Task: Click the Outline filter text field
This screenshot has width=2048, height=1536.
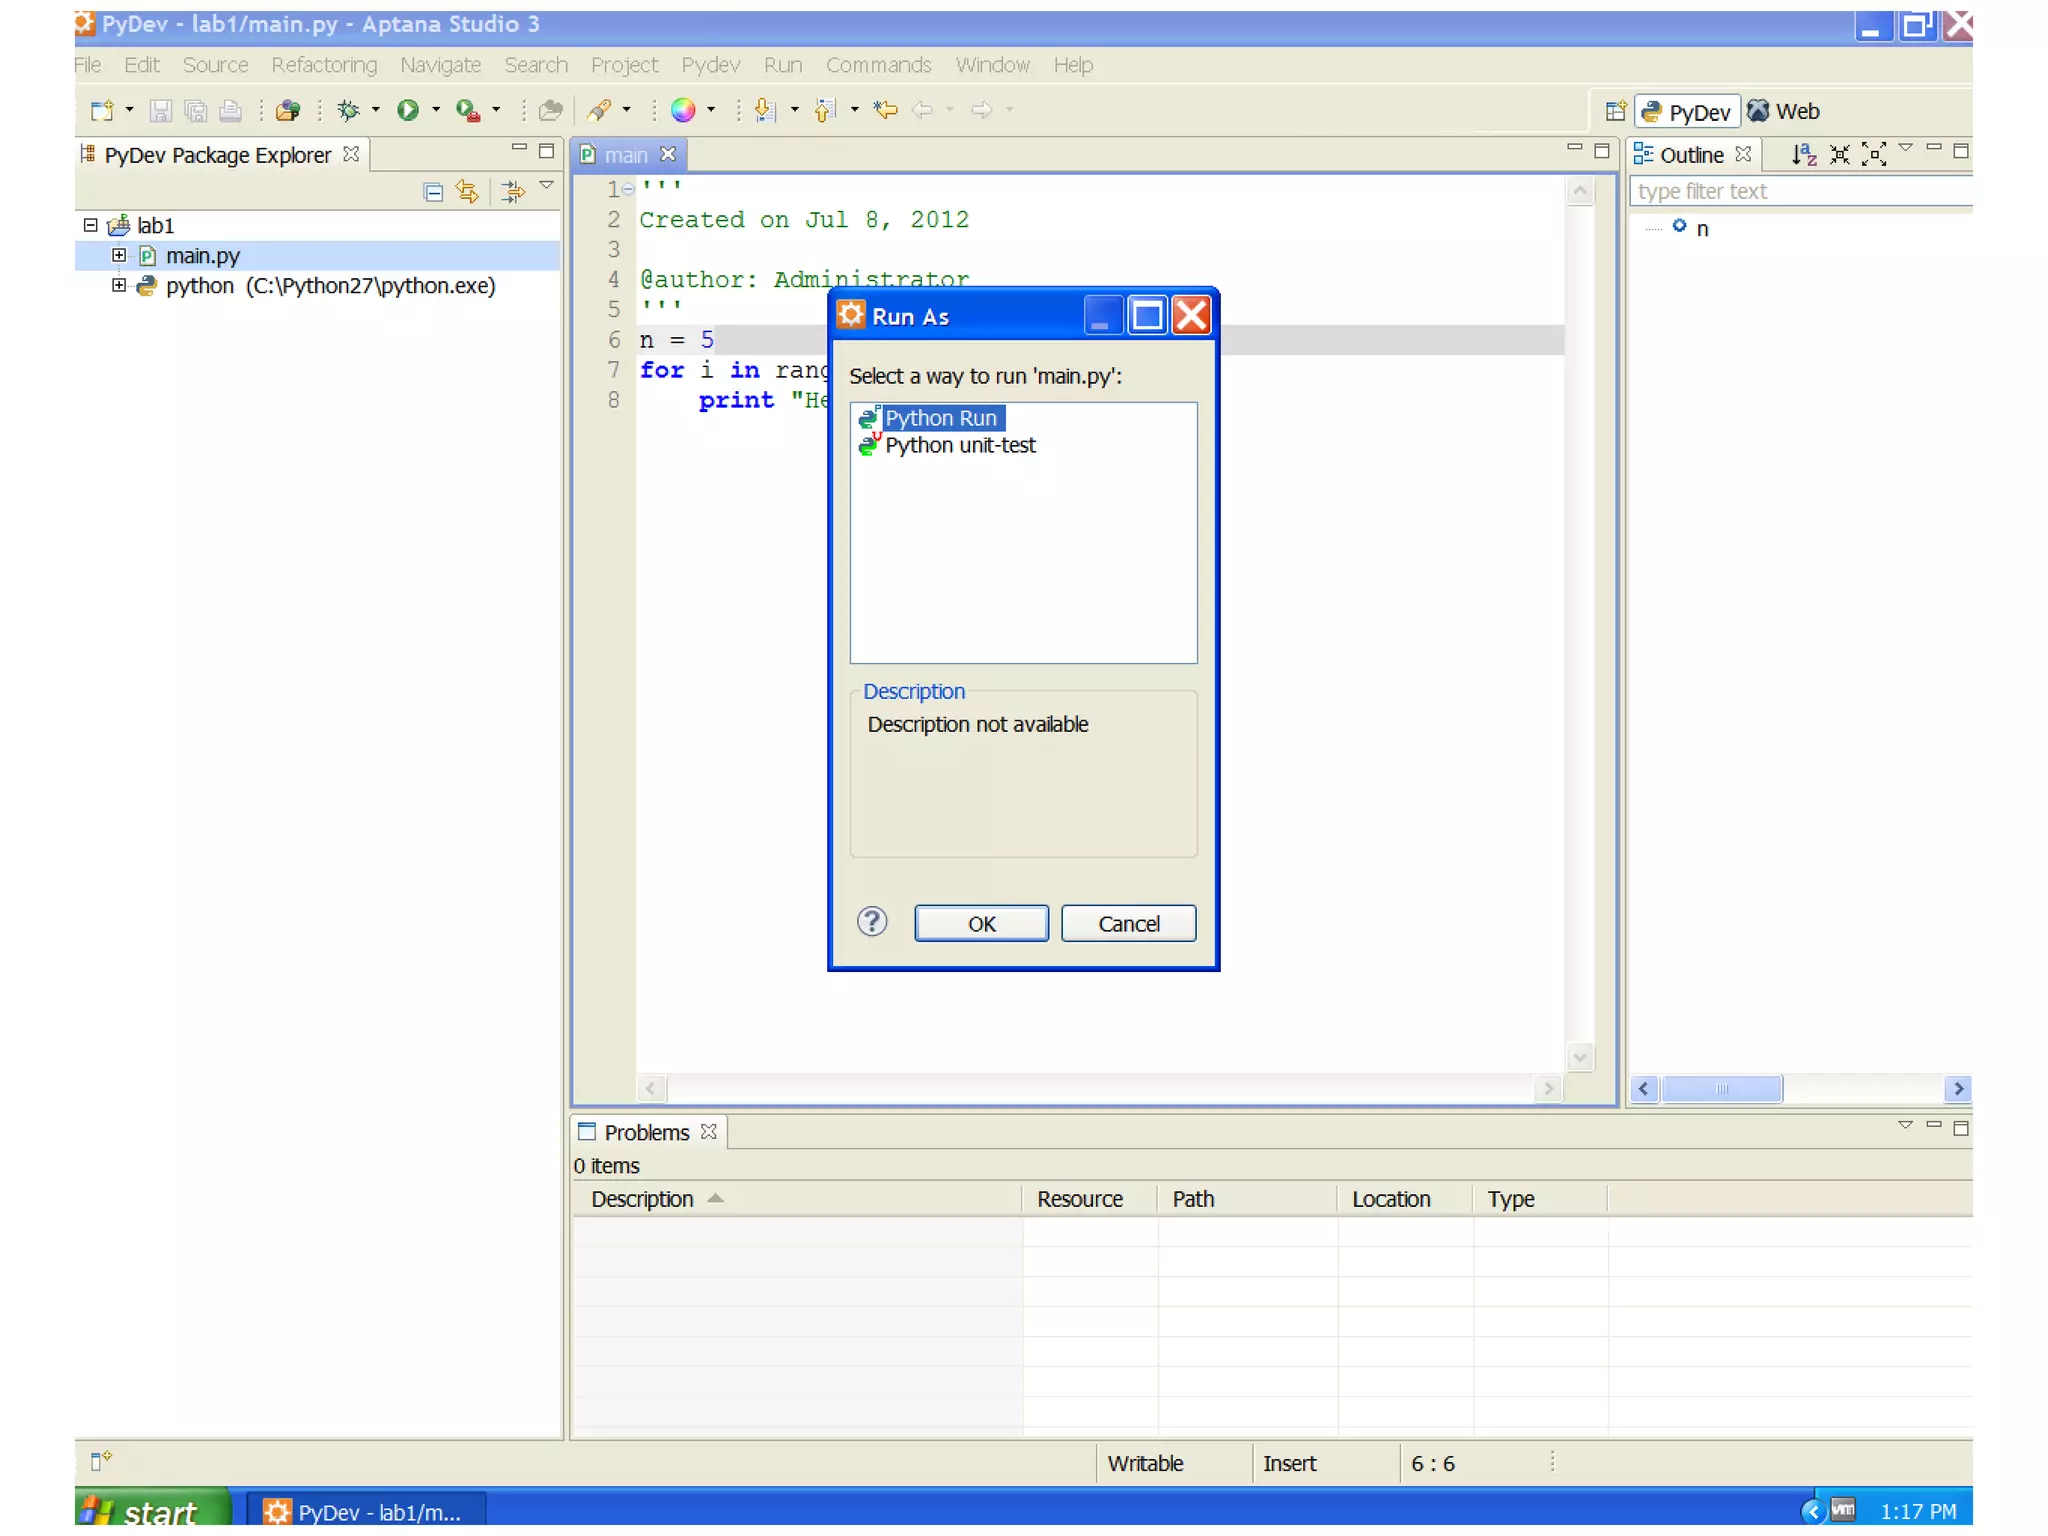Action: coord(1801,191)
